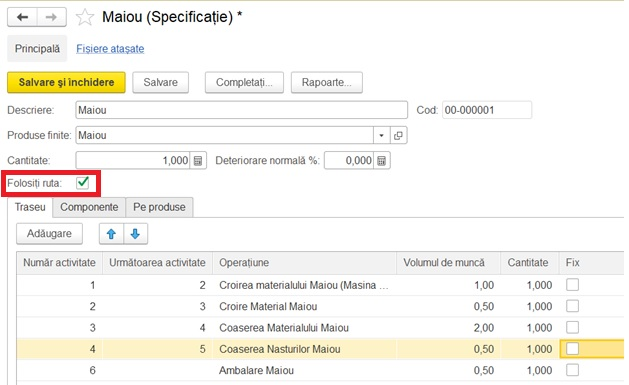Switch to the Componente tab
This screenshot has height=385, width=629.
click(x=89, y=207)
